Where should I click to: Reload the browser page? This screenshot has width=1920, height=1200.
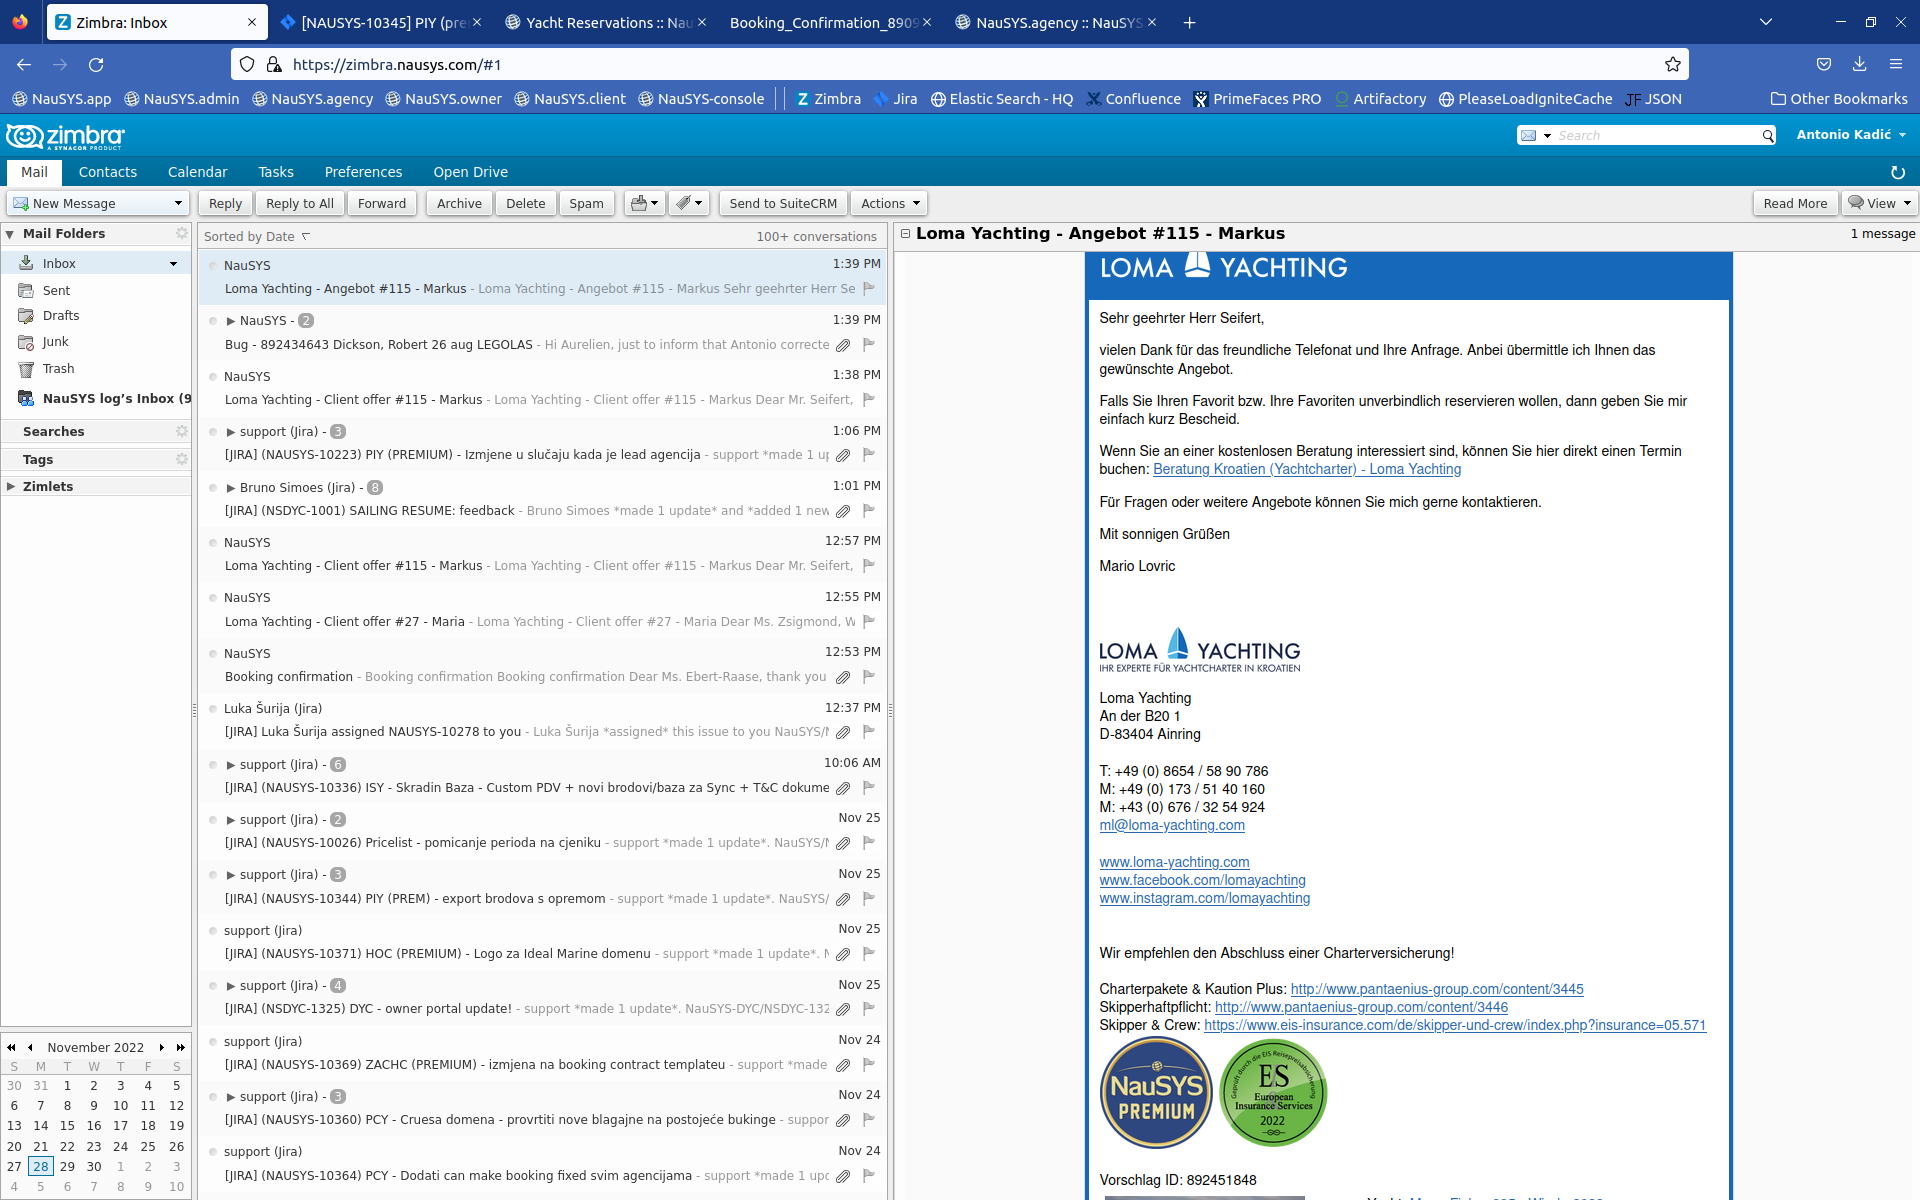(96, 64)
